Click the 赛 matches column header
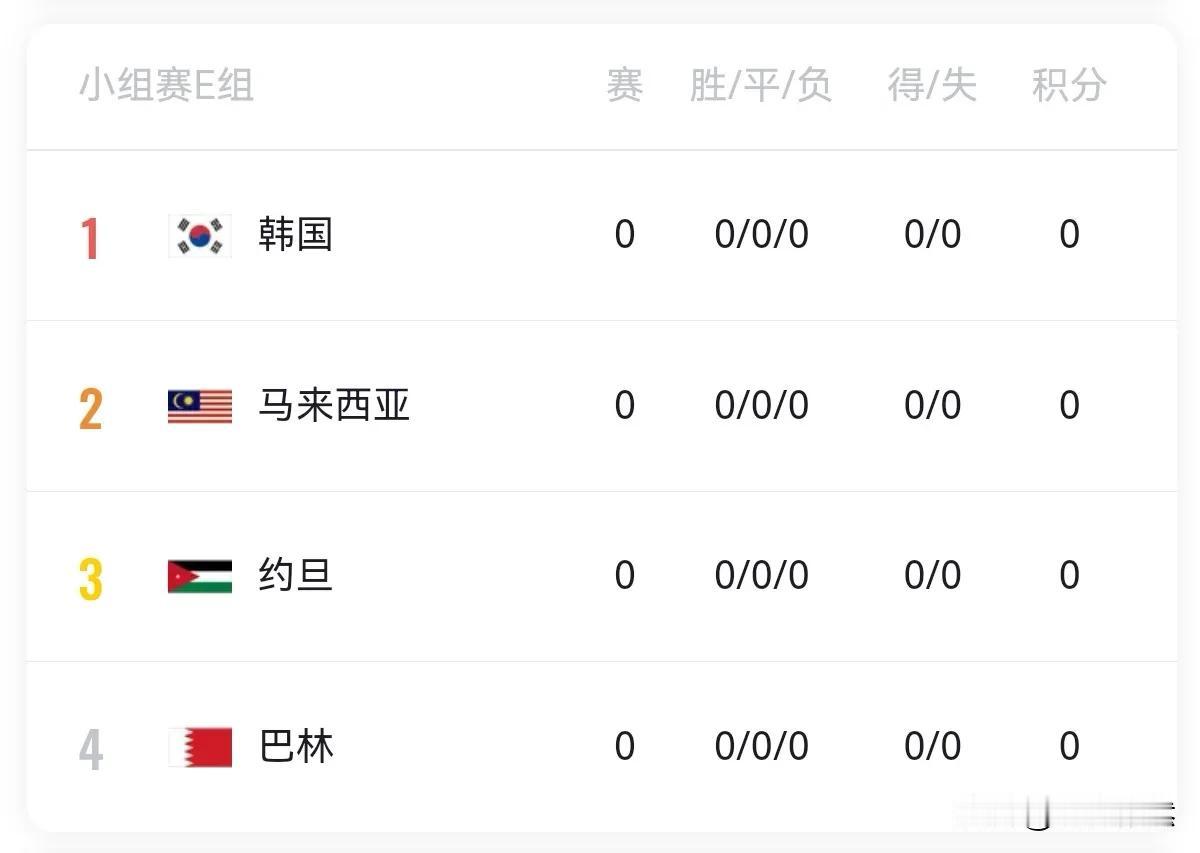 tap(624, 85)
